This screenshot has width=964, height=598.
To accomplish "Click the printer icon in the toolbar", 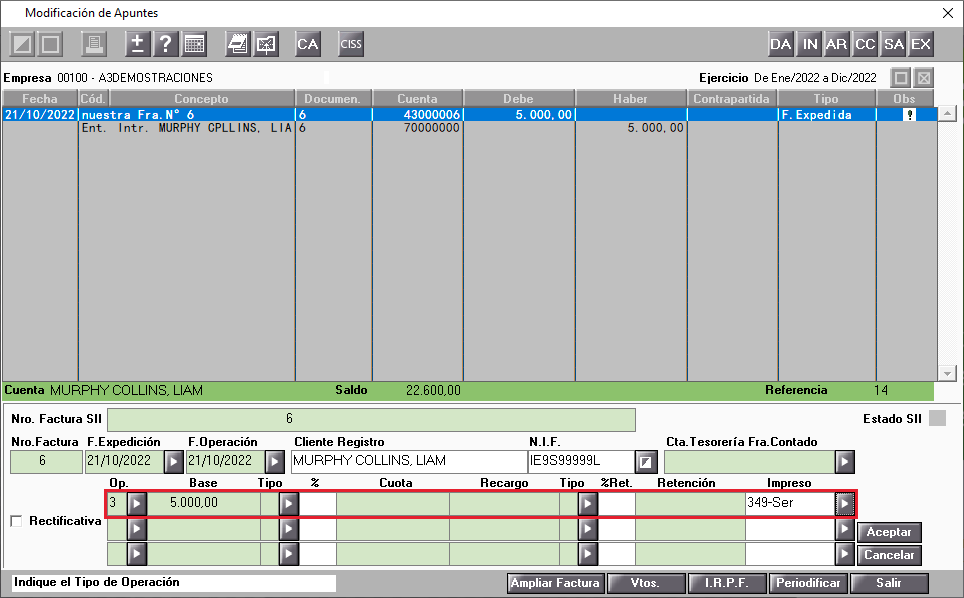I will (93, 44).
